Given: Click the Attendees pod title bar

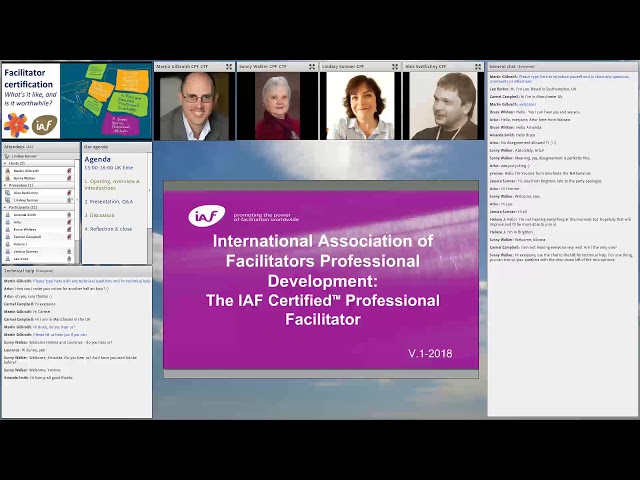Looking at the screenshot, I should point(40,147).
